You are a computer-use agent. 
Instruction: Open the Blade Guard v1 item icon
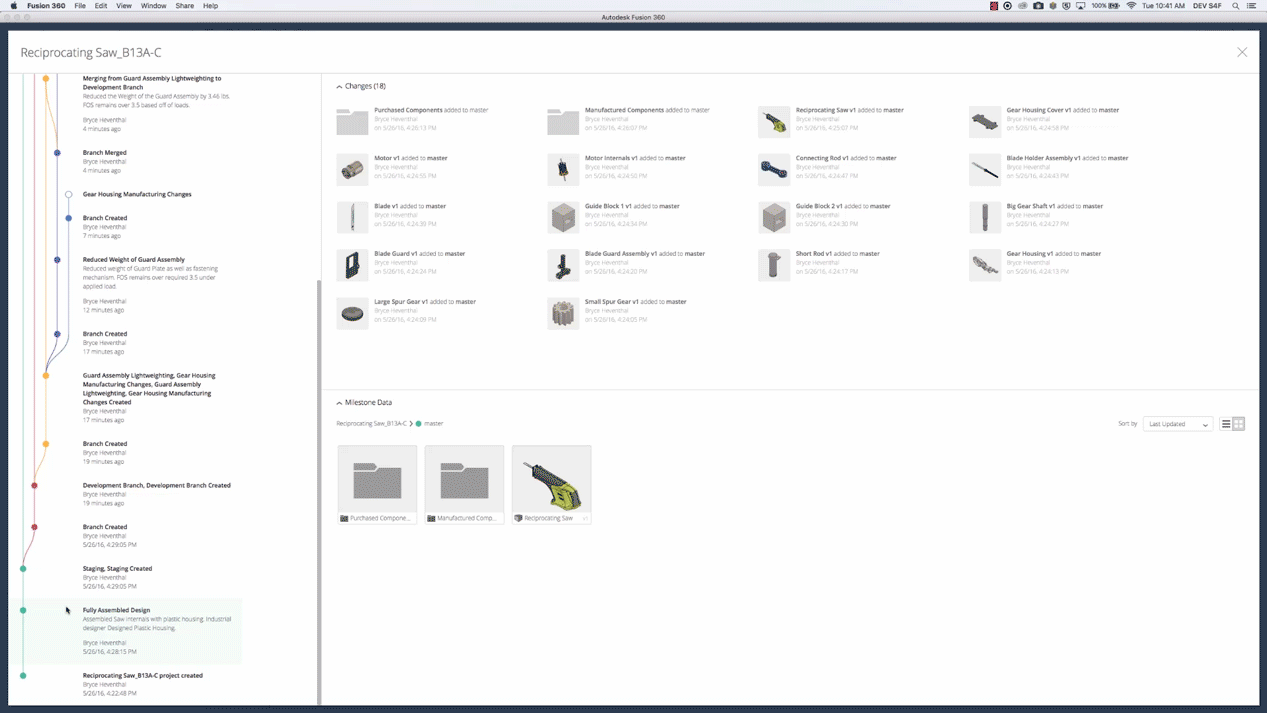click(x=352, y=264)
